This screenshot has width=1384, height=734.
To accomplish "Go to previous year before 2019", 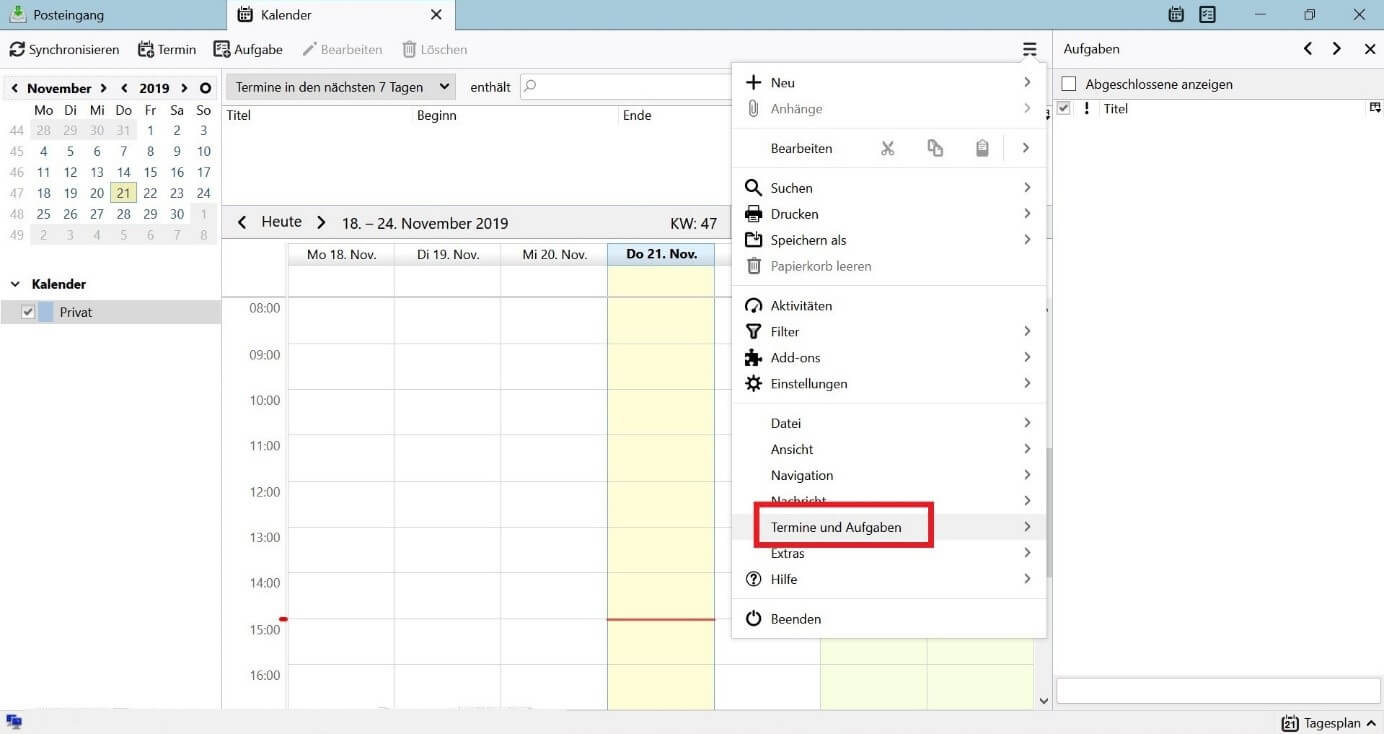I will tap(124, 88).
